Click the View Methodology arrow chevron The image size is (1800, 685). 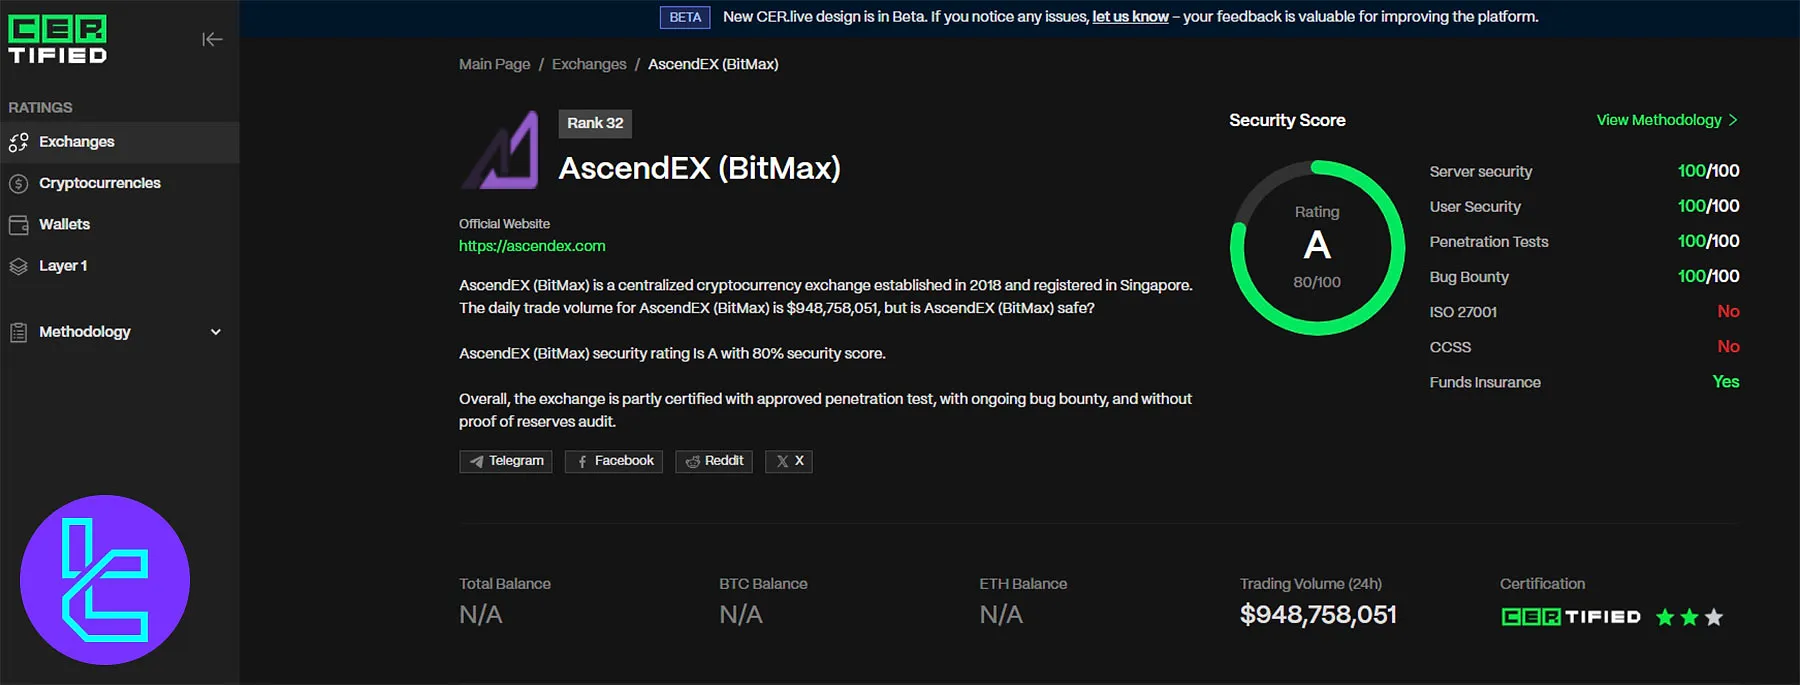pos(1733,120)
